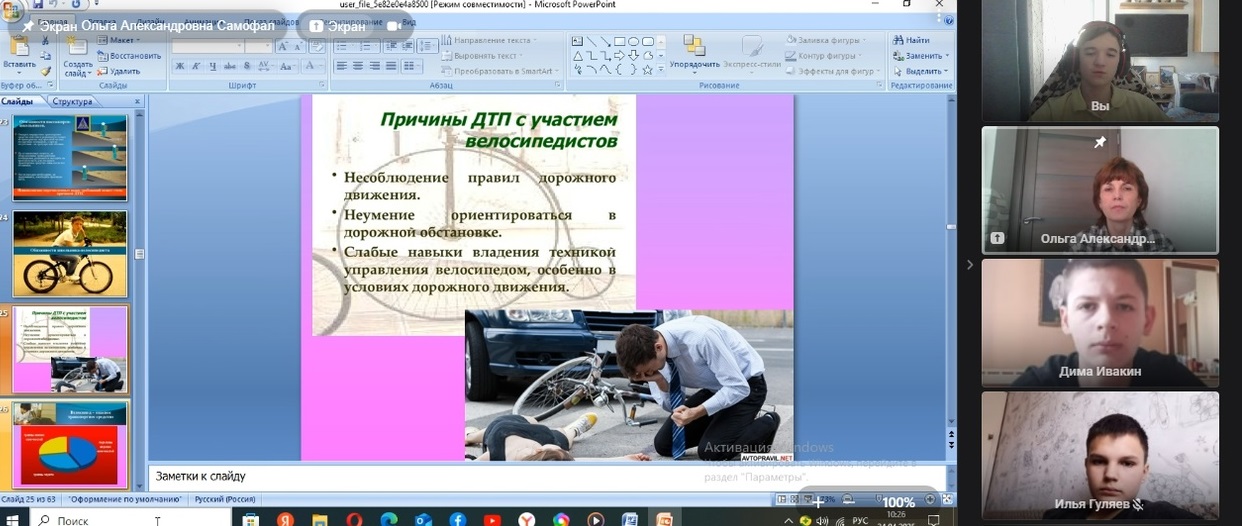The height and width of the screenshot is (526, 1242).
Task: Select the right arrow shape in gallery
Action: pyautogui.click(x=620, y=56)
